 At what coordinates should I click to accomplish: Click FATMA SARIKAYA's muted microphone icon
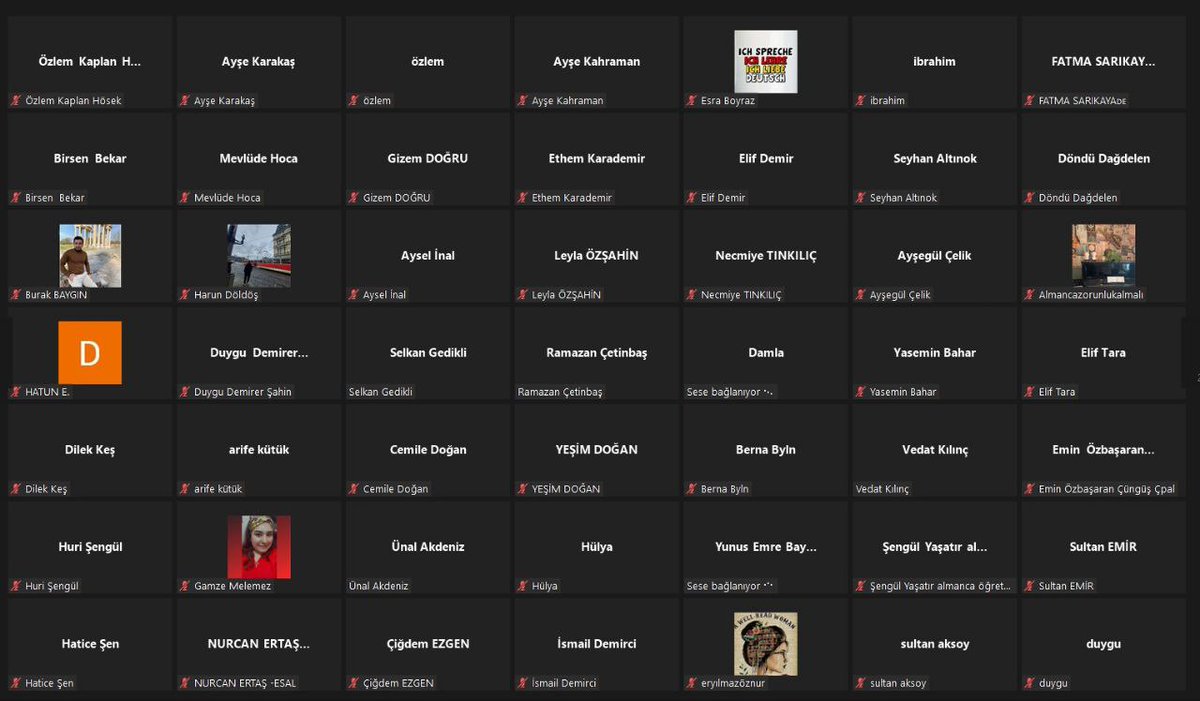coord(1030,101)
